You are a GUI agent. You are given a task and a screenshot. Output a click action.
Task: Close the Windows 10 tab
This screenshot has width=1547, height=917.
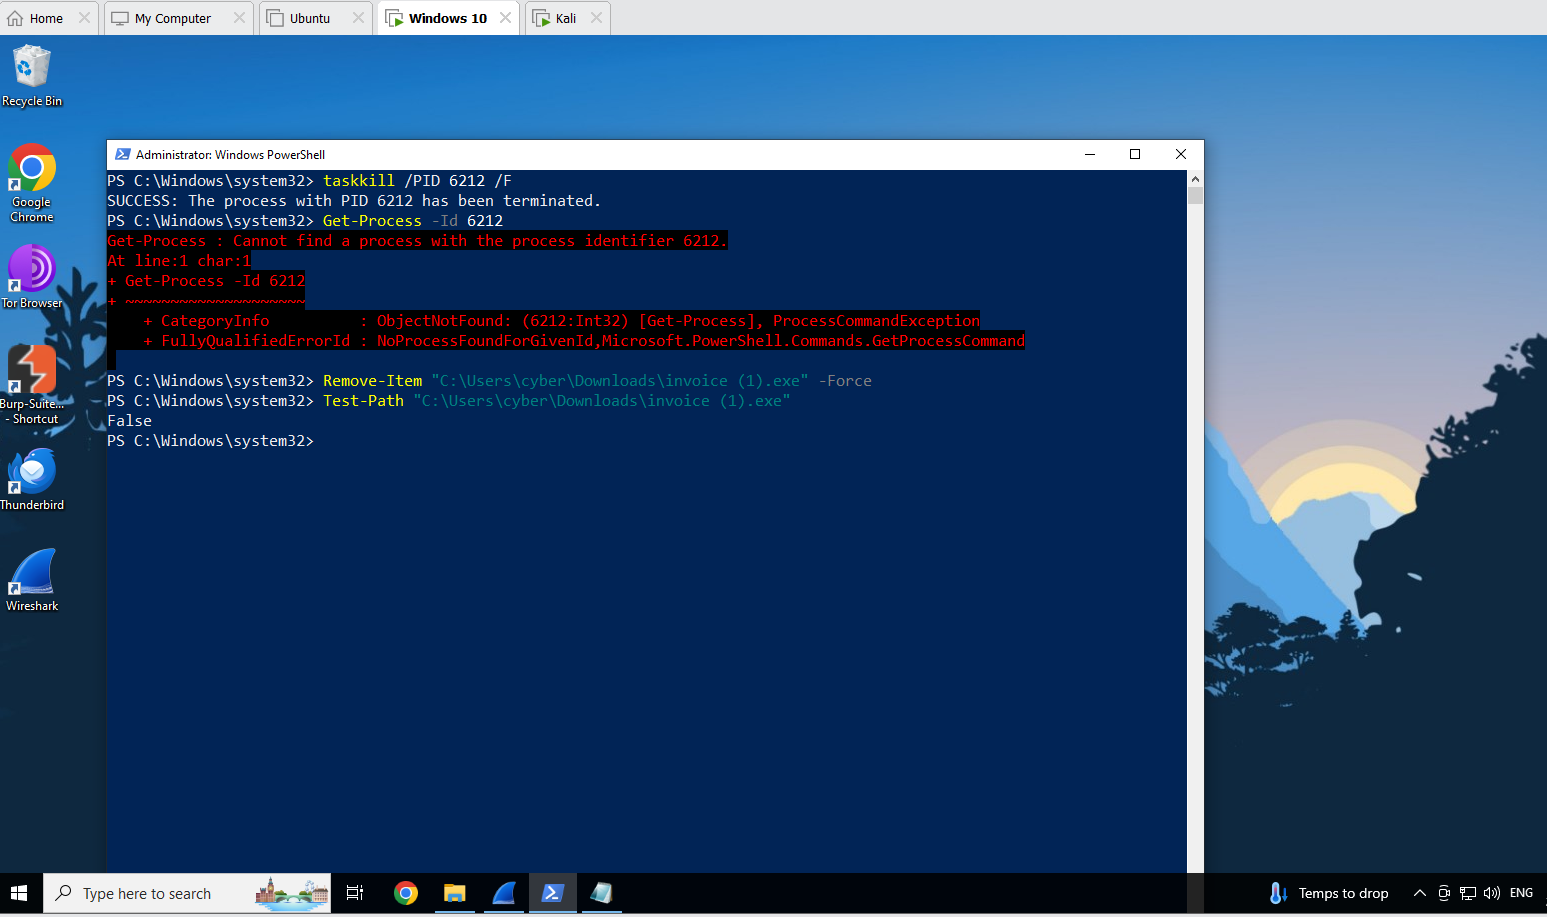click(x=505, y=18)
